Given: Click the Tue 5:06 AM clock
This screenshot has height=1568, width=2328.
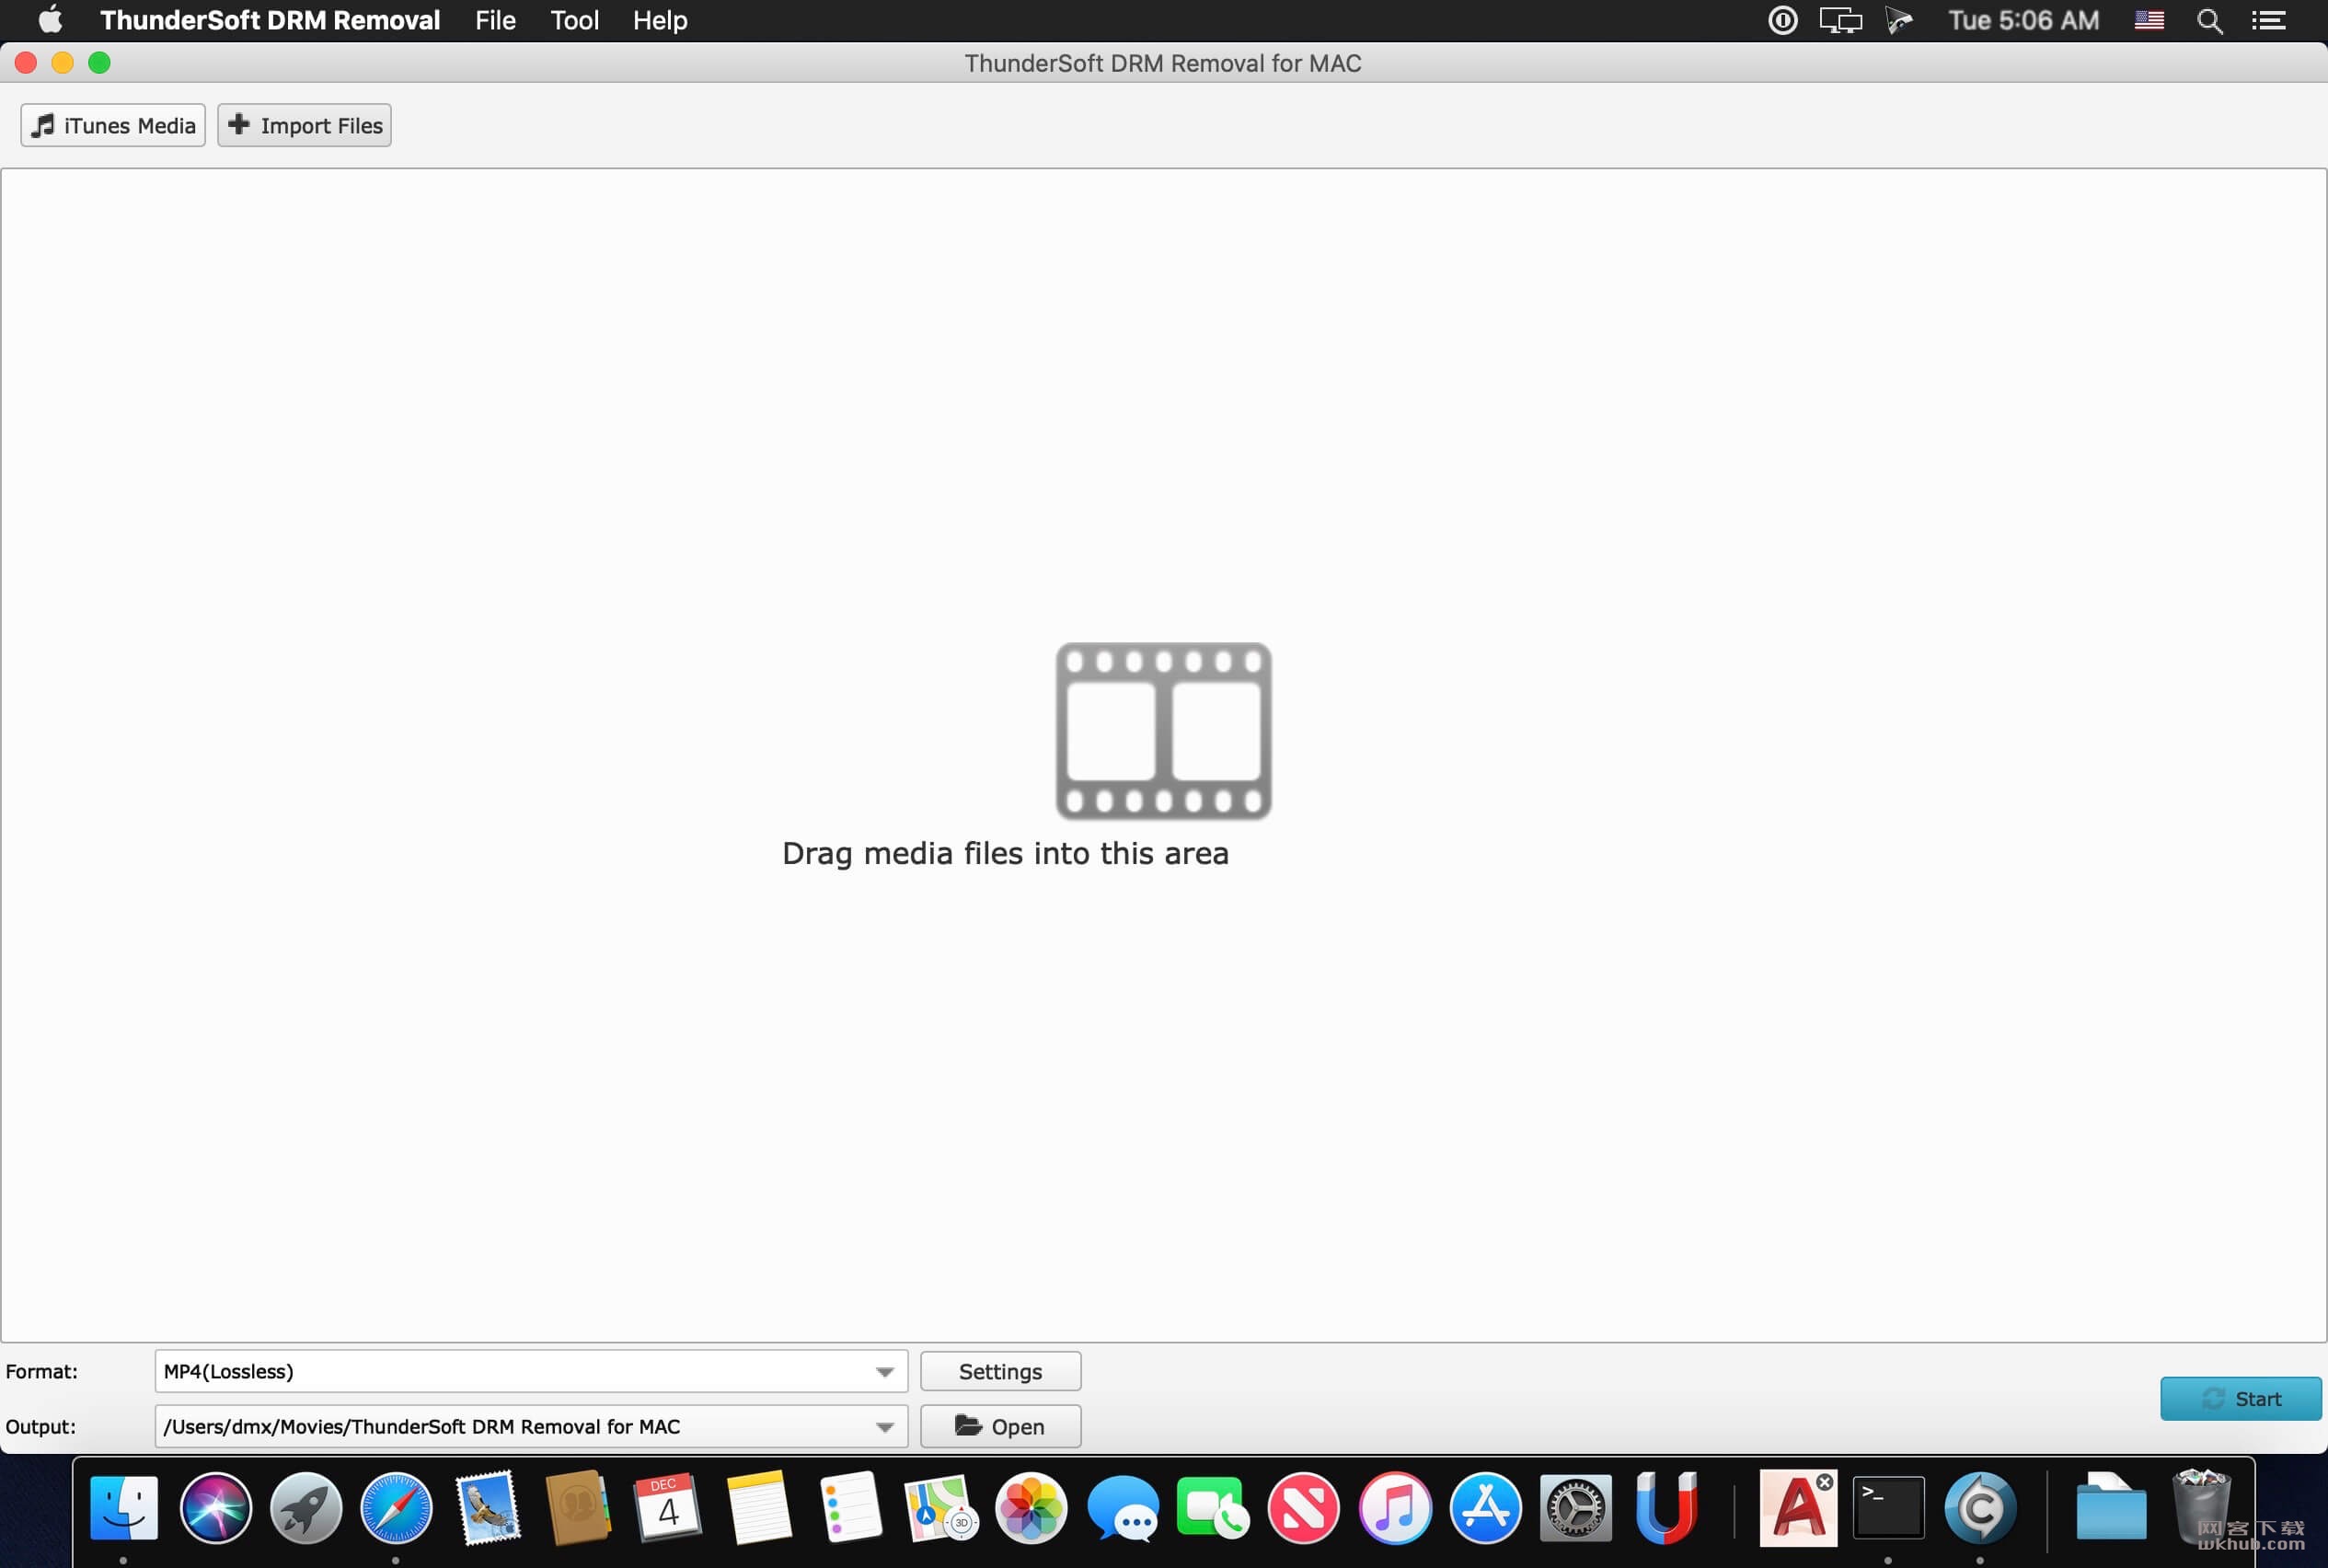Looking at the screenshot, I should (x=2023, y=20).
